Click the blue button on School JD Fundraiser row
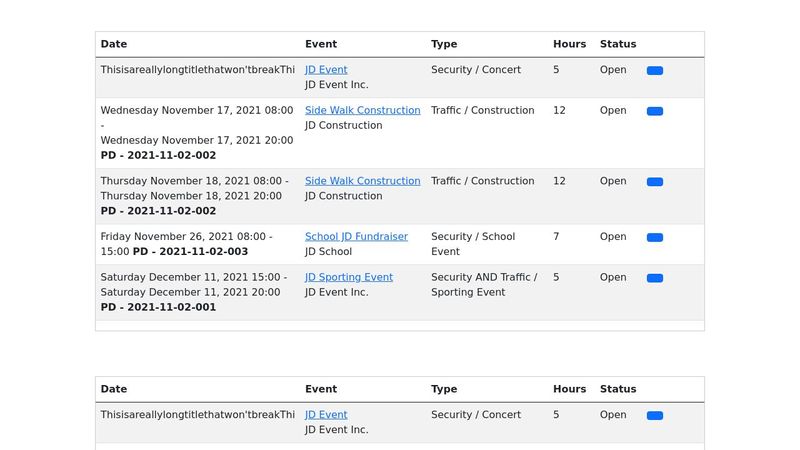Image resolution: width=800 pixels, height=450 pixels. click(x=655, y=238)
